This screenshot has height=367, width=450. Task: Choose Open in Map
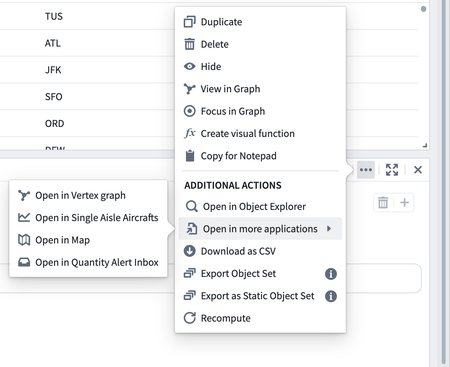(88, 240)
